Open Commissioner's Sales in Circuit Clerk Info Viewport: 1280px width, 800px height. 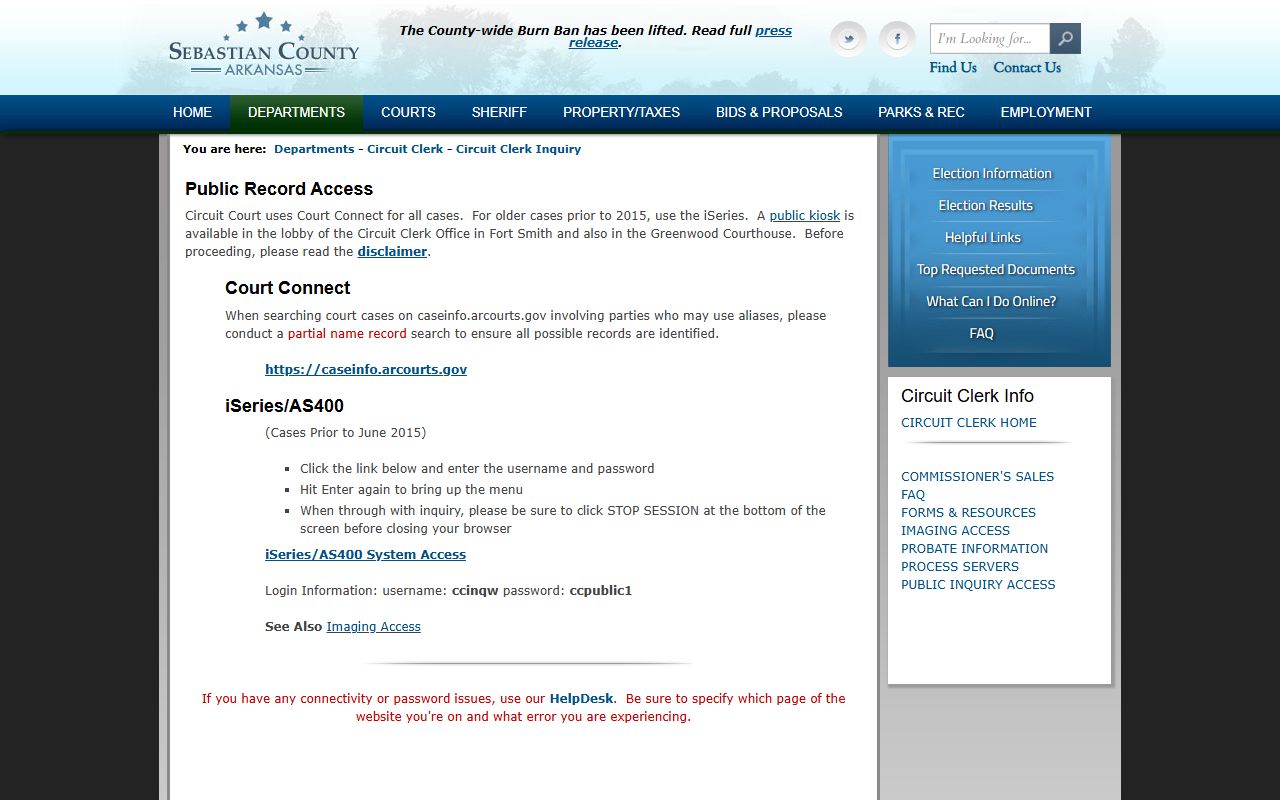pyautogui.click(x=977, y=476)
